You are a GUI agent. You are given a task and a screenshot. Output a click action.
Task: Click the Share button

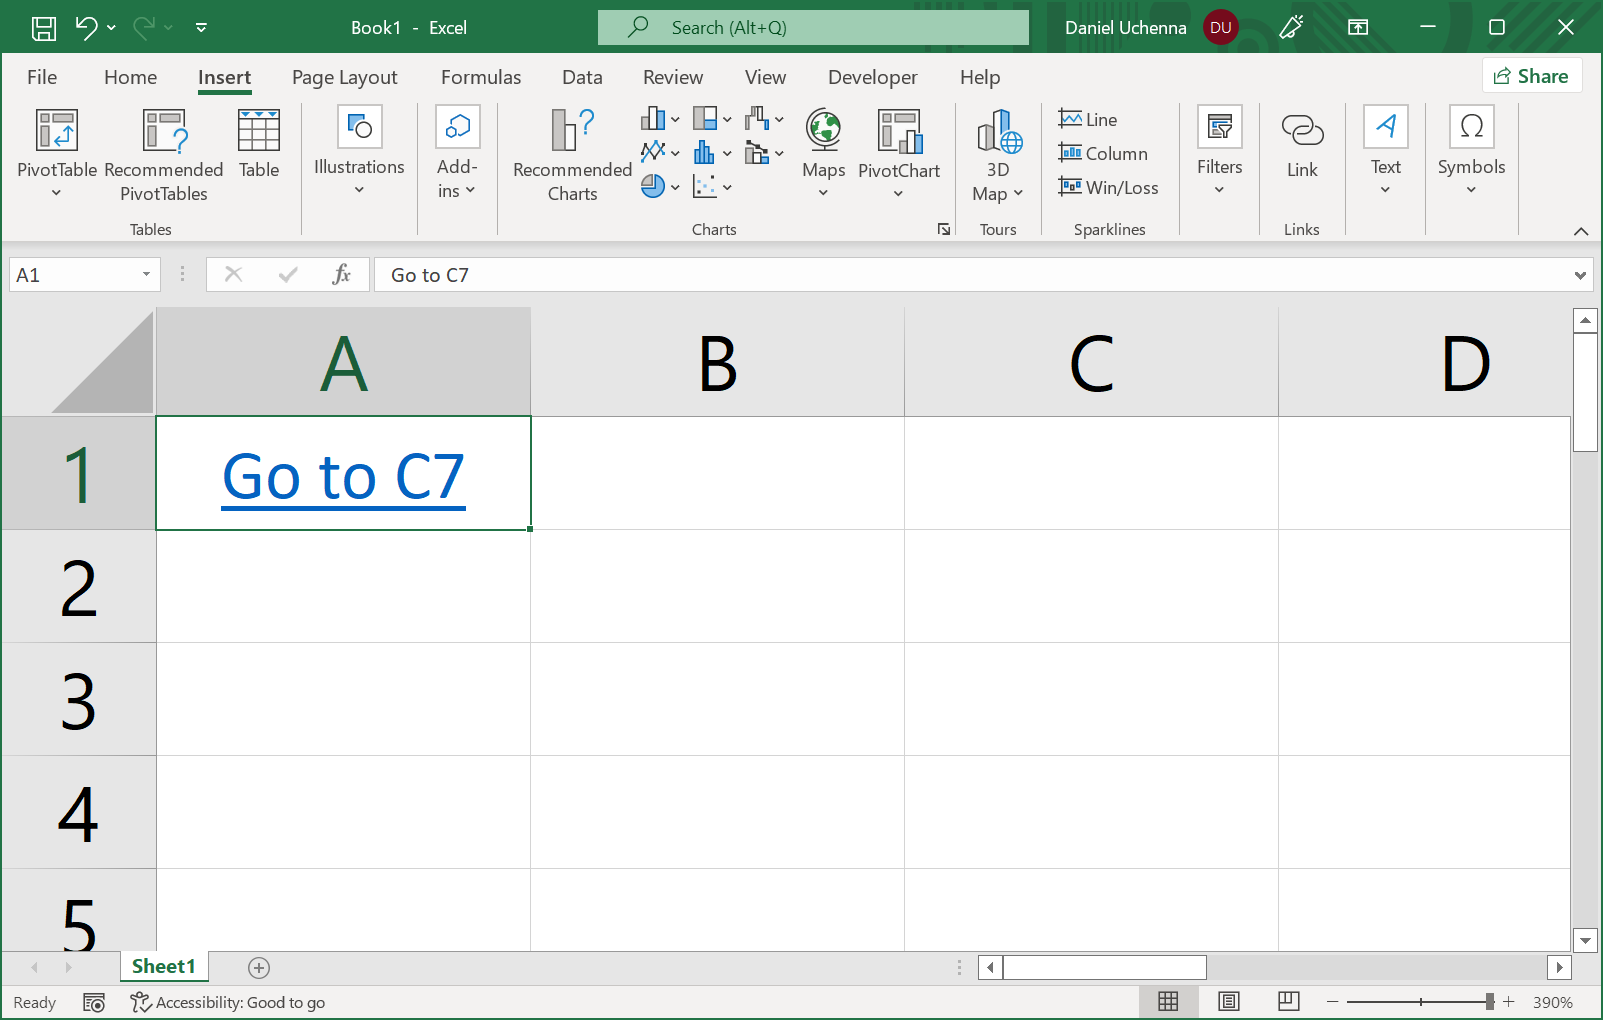[x=1531, y=76]
